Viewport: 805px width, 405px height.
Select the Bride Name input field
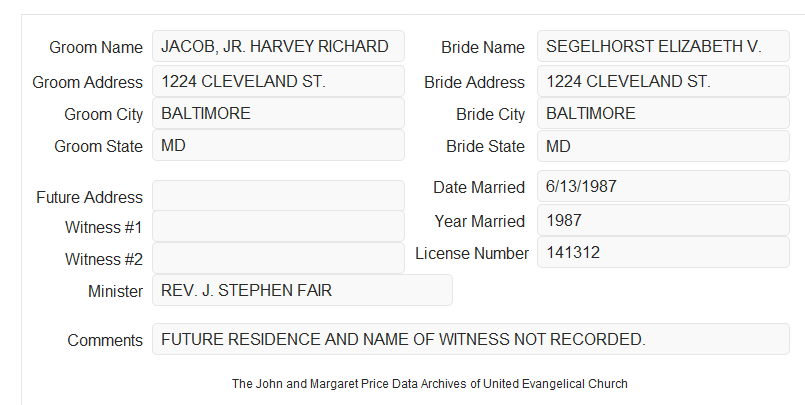tap(663, 46)
